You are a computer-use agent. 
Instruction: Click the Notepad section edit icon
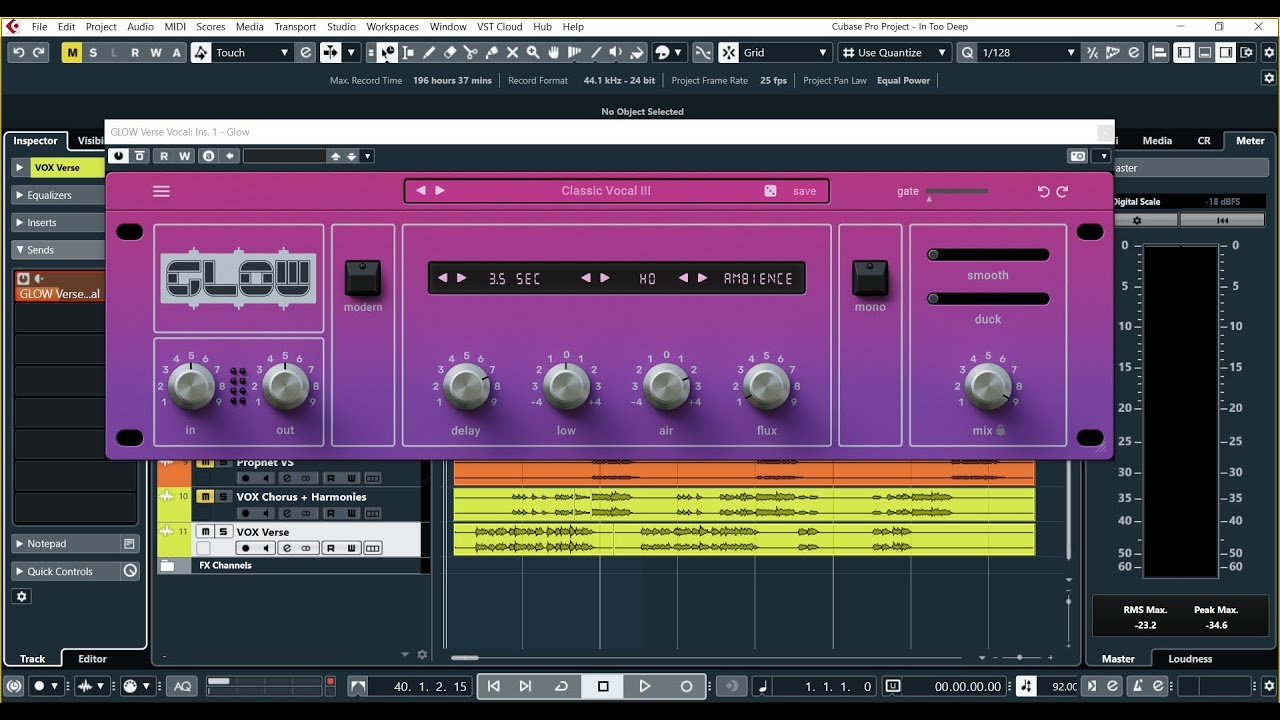(129, 544)
